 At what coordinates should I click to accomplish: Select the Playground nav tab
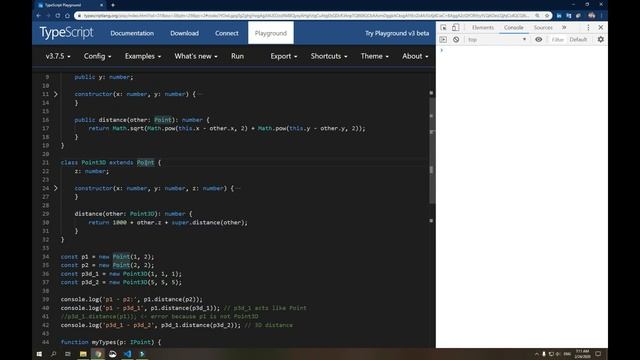click(x=271, y=33)
